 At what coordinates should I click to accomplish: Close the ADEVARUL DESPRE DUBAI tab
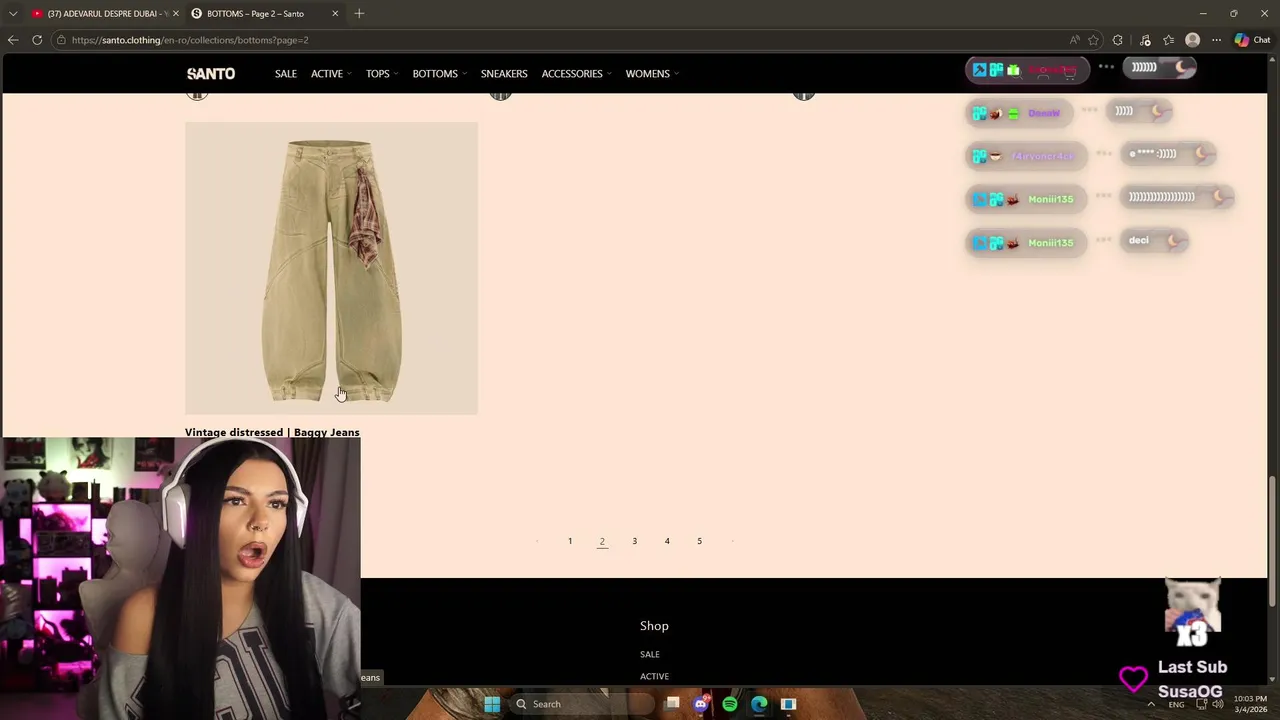coord(175,14)
